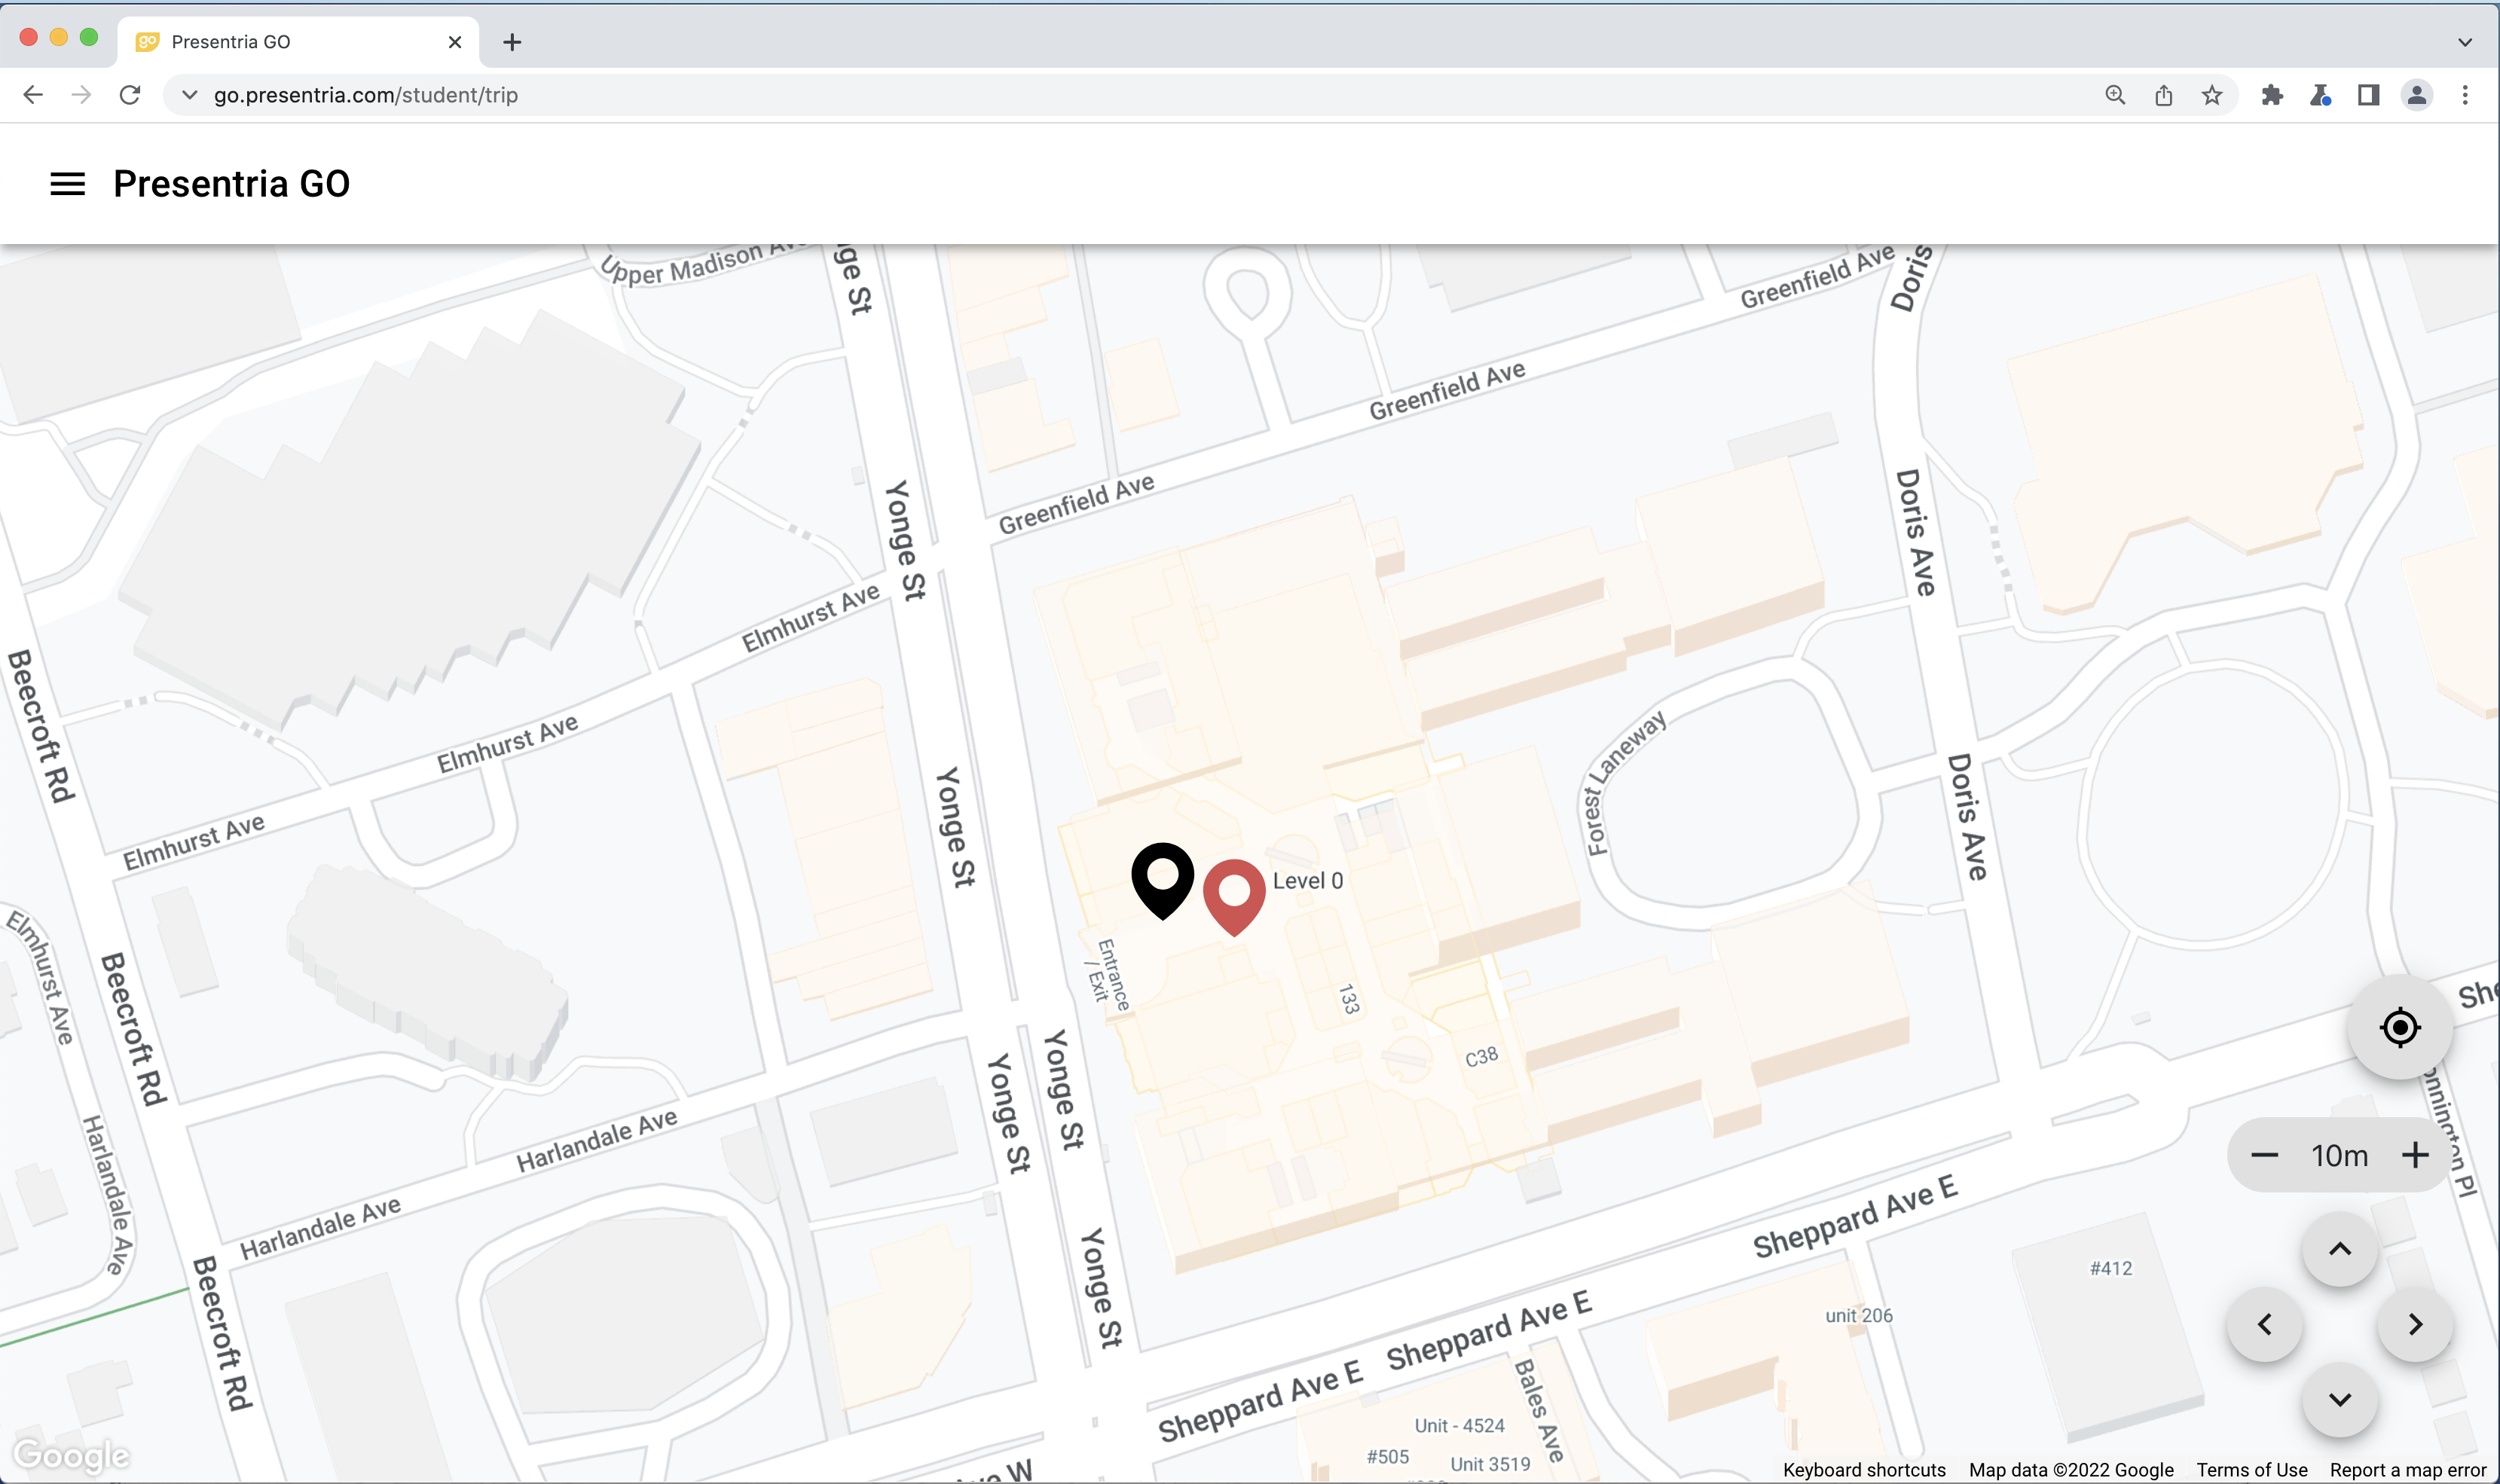Image resolution: width=2500 pixels, height=1484 pixels.
Task: Open the page zoom indicator
Action: [2115, 95]
